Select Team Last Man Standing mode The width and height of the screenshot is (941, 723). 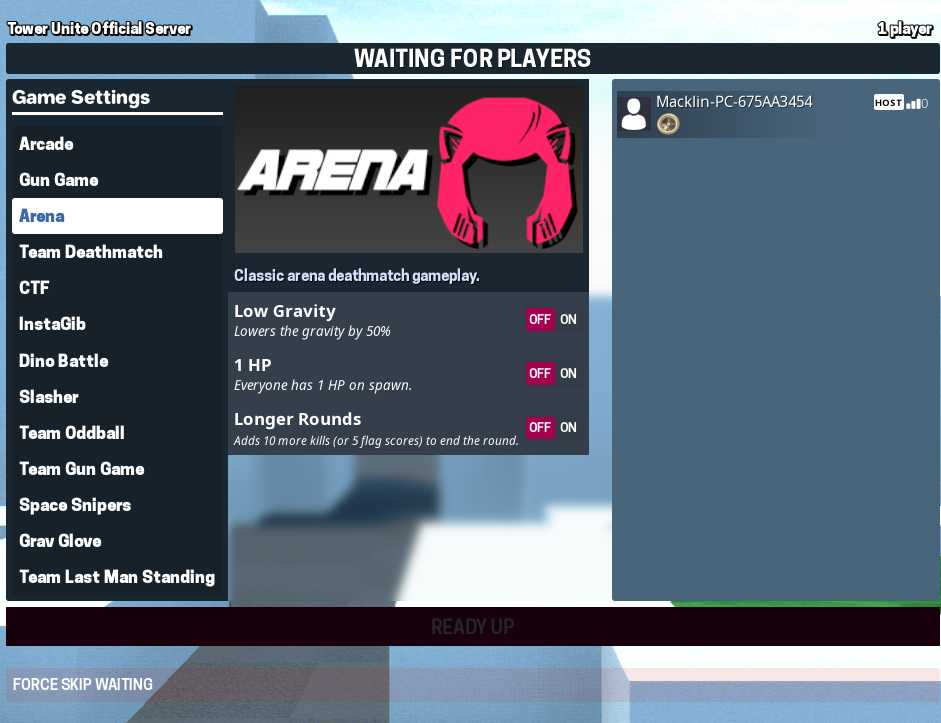point(117,577)
